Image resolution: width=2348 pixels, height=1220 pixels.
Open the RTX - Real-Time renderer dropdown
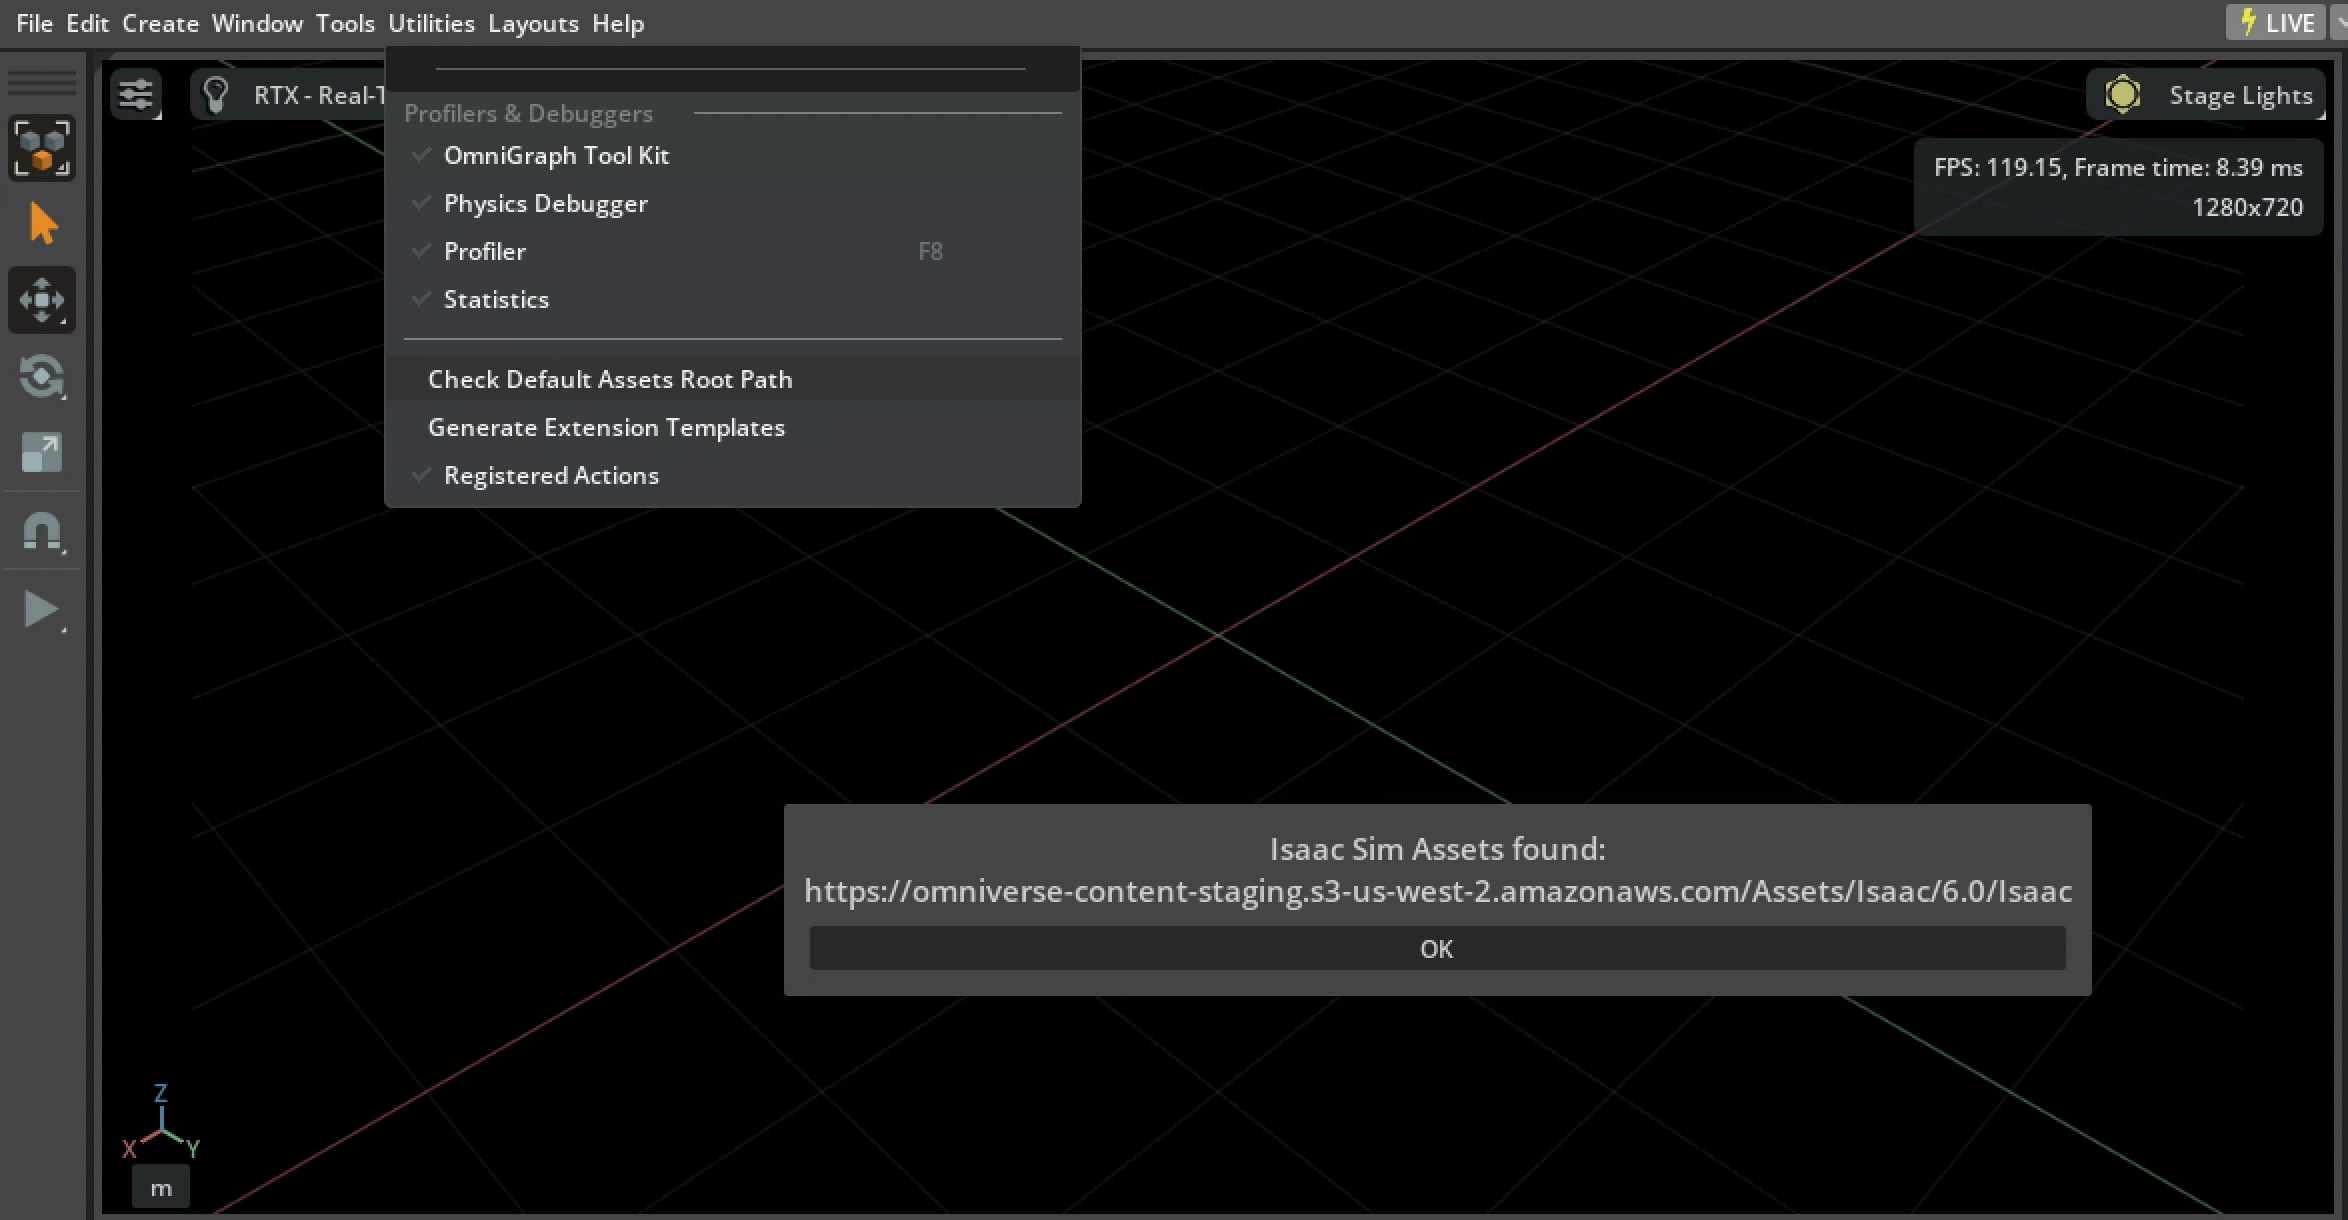(x=320, y=95)
